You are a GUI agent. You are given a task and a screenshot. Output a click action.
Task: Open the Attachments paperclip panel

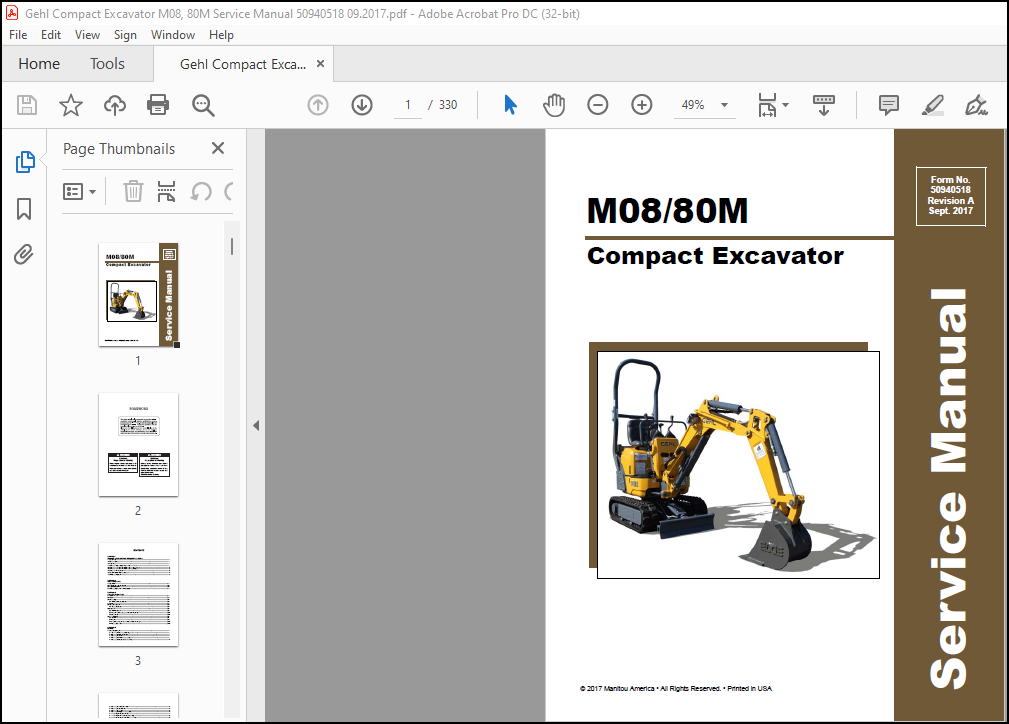coord(24,254)
